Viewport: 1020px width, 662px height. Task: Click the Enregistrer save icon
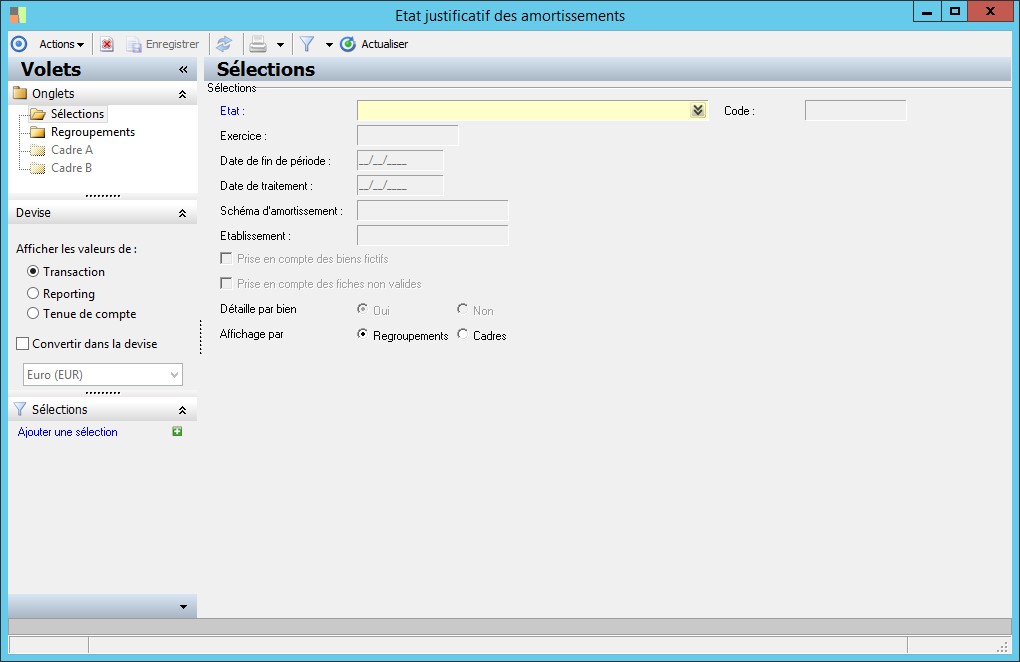pos(133,44)
